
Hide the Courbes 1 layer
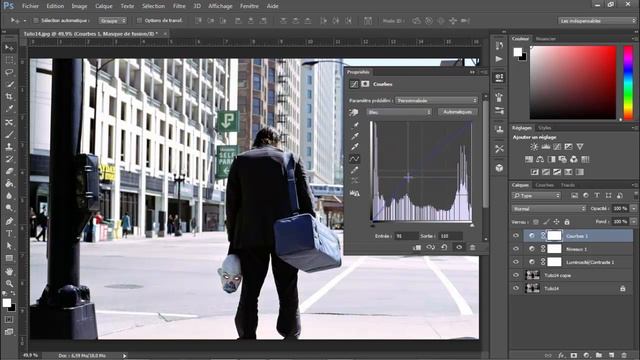tap(516, 236)
